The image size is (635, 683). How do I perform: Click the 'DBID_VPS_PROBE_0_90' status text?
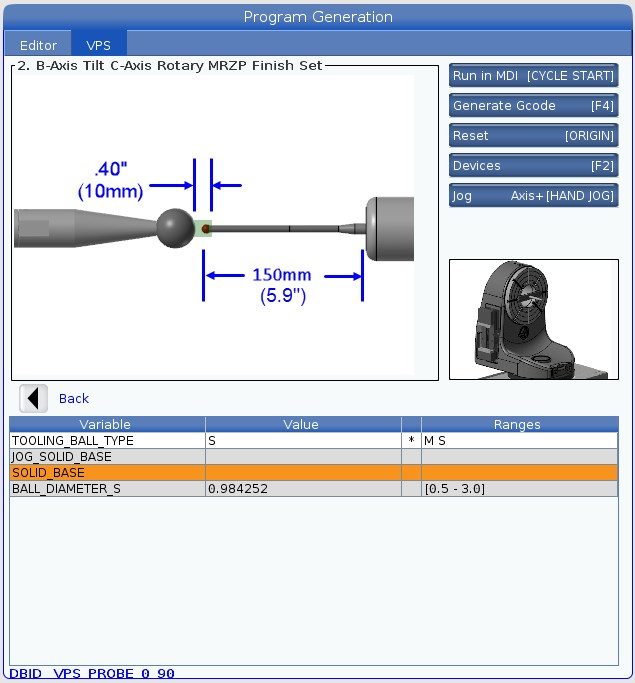tap(92, 674)
